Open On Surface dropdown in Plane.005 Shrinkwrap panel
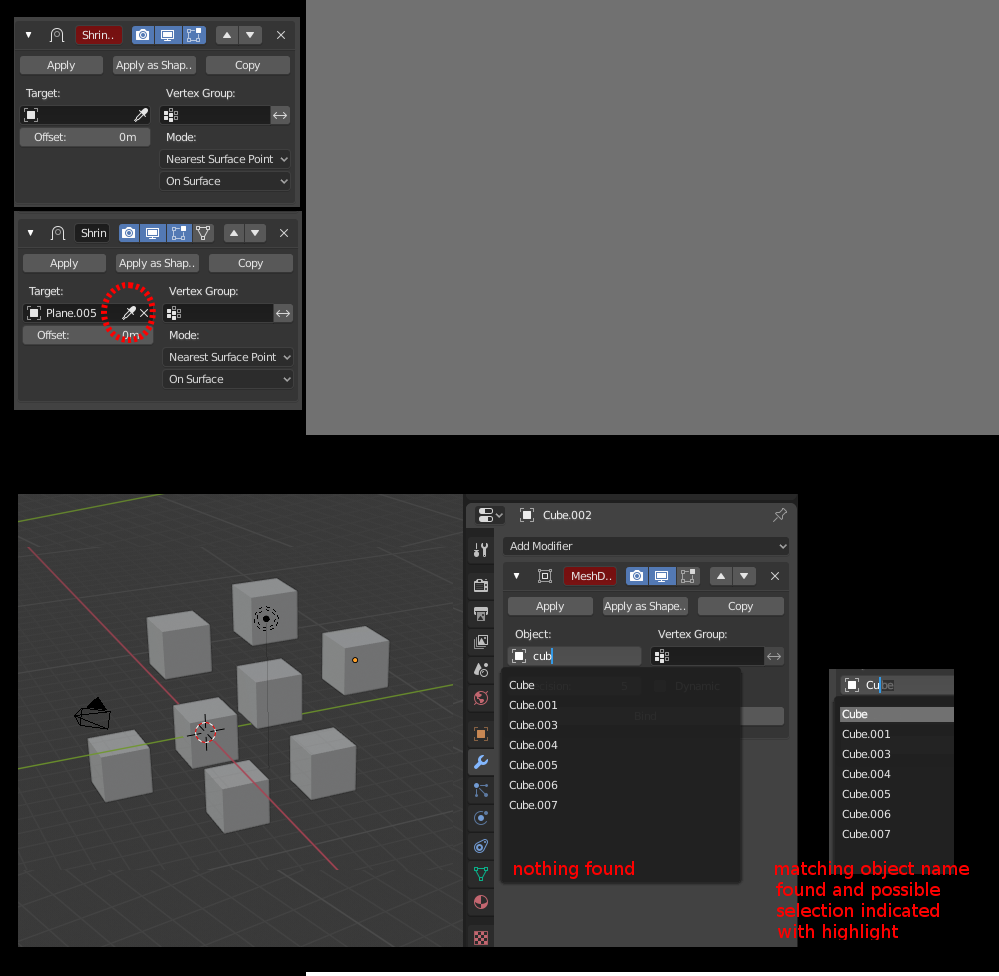The height and width of the screenshot is (976, 999). tap(227, 379)
